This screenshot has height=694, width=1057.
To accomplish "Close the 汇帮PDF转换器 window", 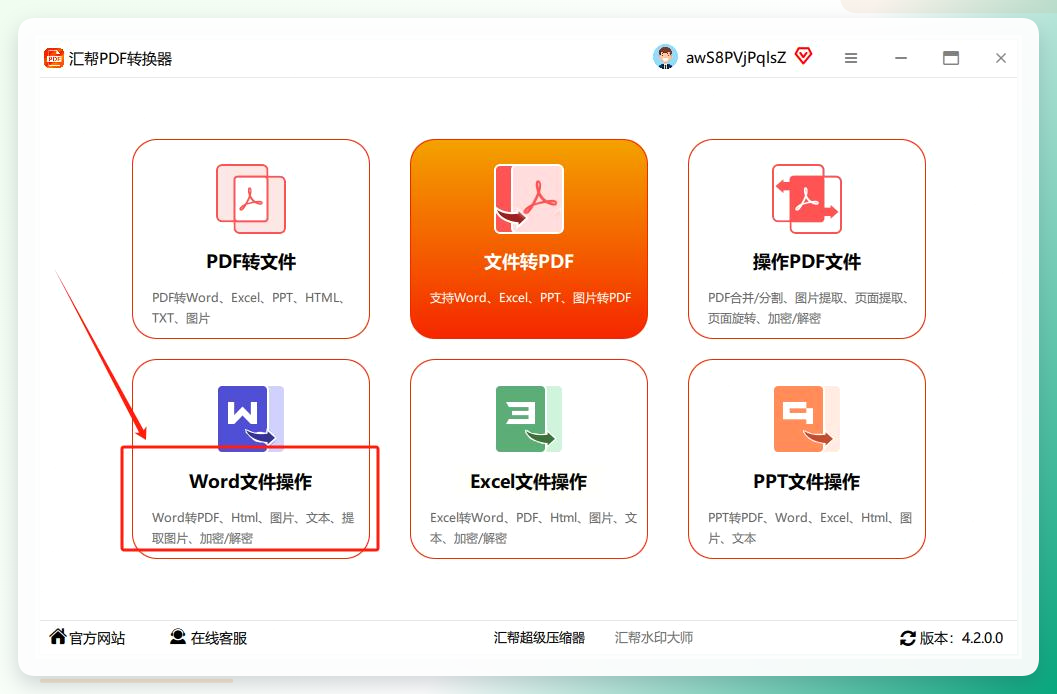I will click(1001, 58).
